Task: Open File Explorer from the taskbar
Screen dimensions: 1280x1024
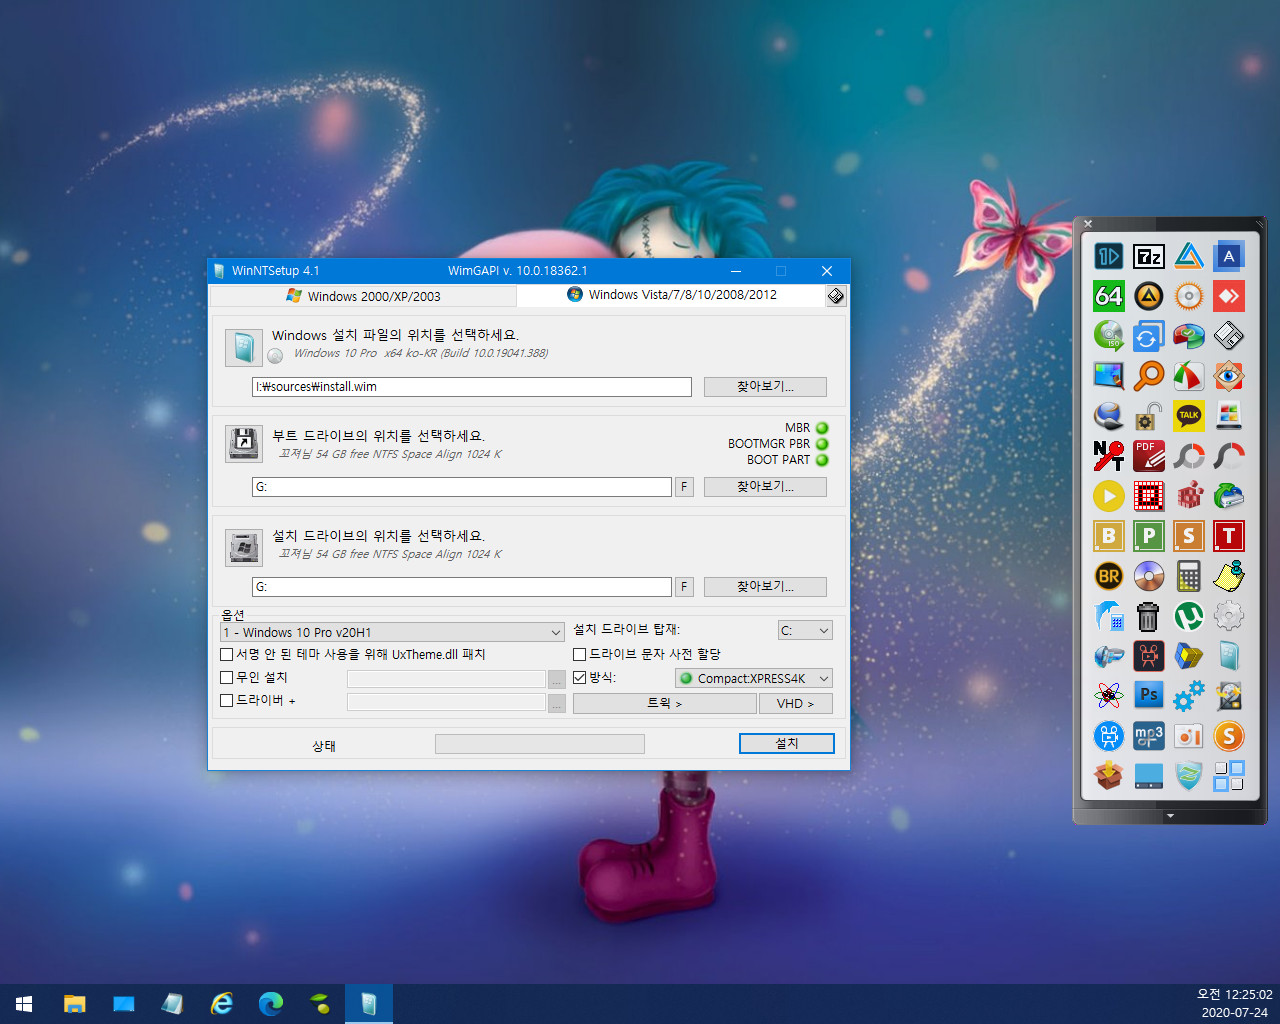Action: tap(74, 1004)
